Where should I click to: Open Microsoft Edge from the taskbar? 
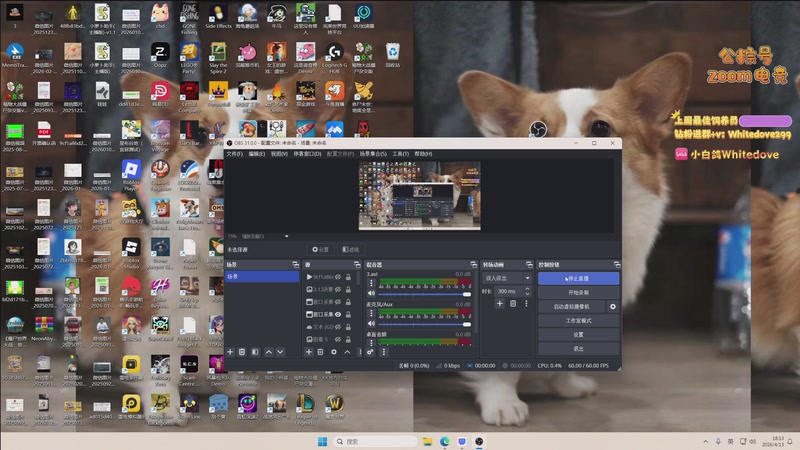[445, 441]
